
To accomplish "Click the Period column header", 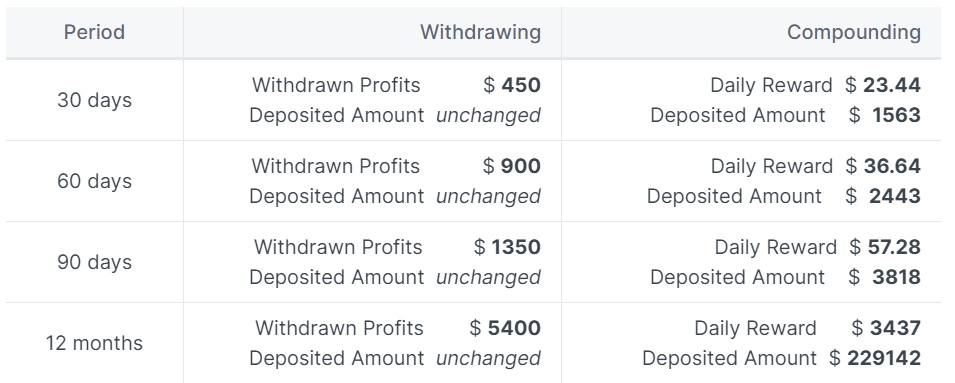I will click(94, 32).
